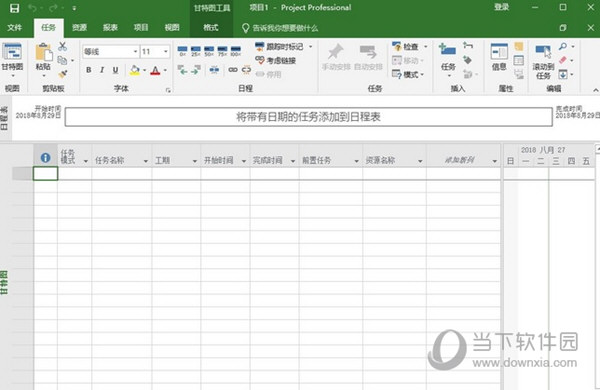This screenshot has height=390, width=600.
Task: Expand the Mode (模式) dropdown
Action: coord(422,75)
